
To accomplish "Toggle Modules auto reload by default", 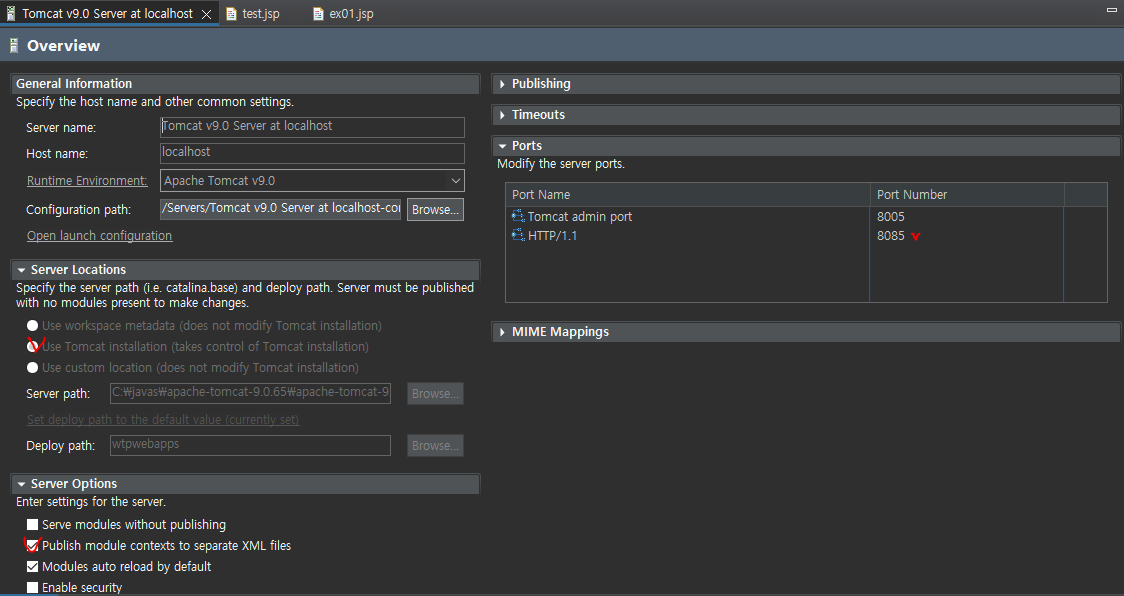I will click(32, 567).
